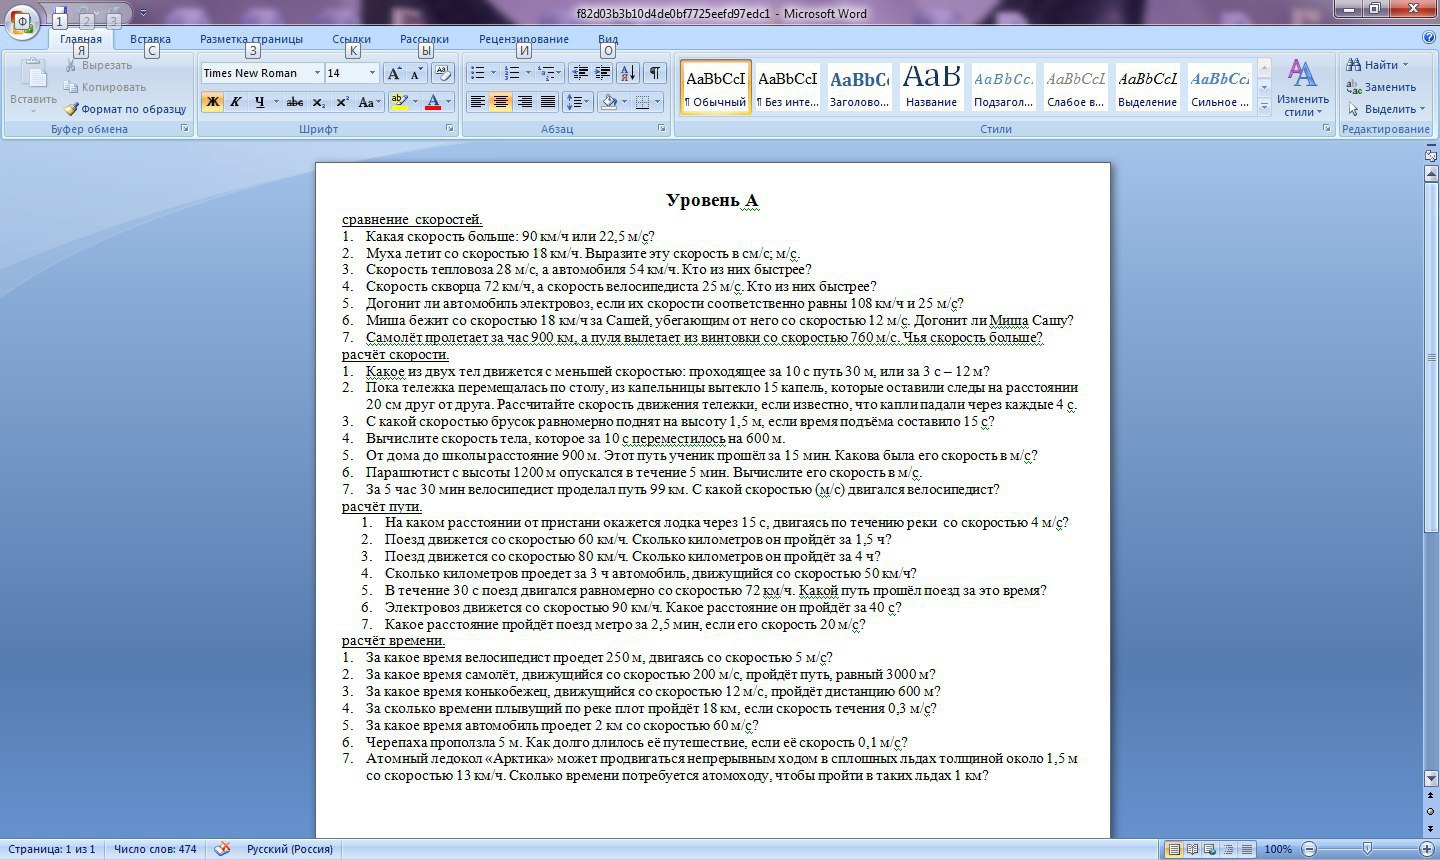Image resolution: width=1440 pixels, height=860 pixels.
Task: Click the zoom slider in status bar
Action: (1367, 849)
